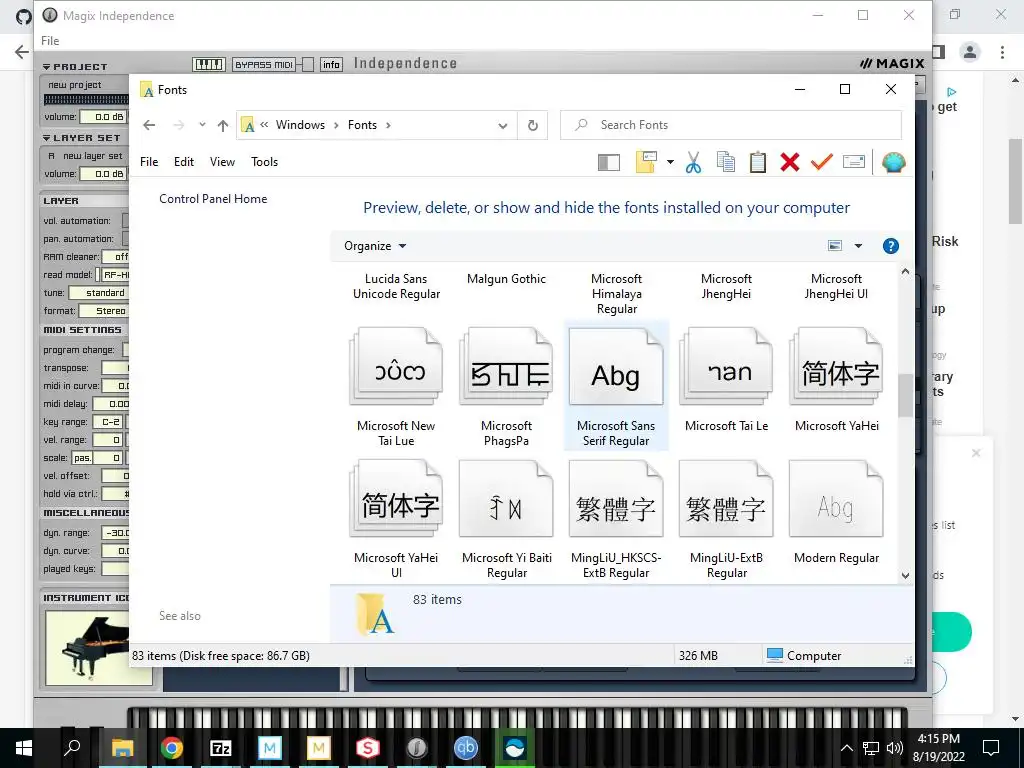The width and height of the screenshot is (1024, 768).
Task: Open qBittorrent from the taskbar
Action: pyautogui.click(x=466, y=747)
